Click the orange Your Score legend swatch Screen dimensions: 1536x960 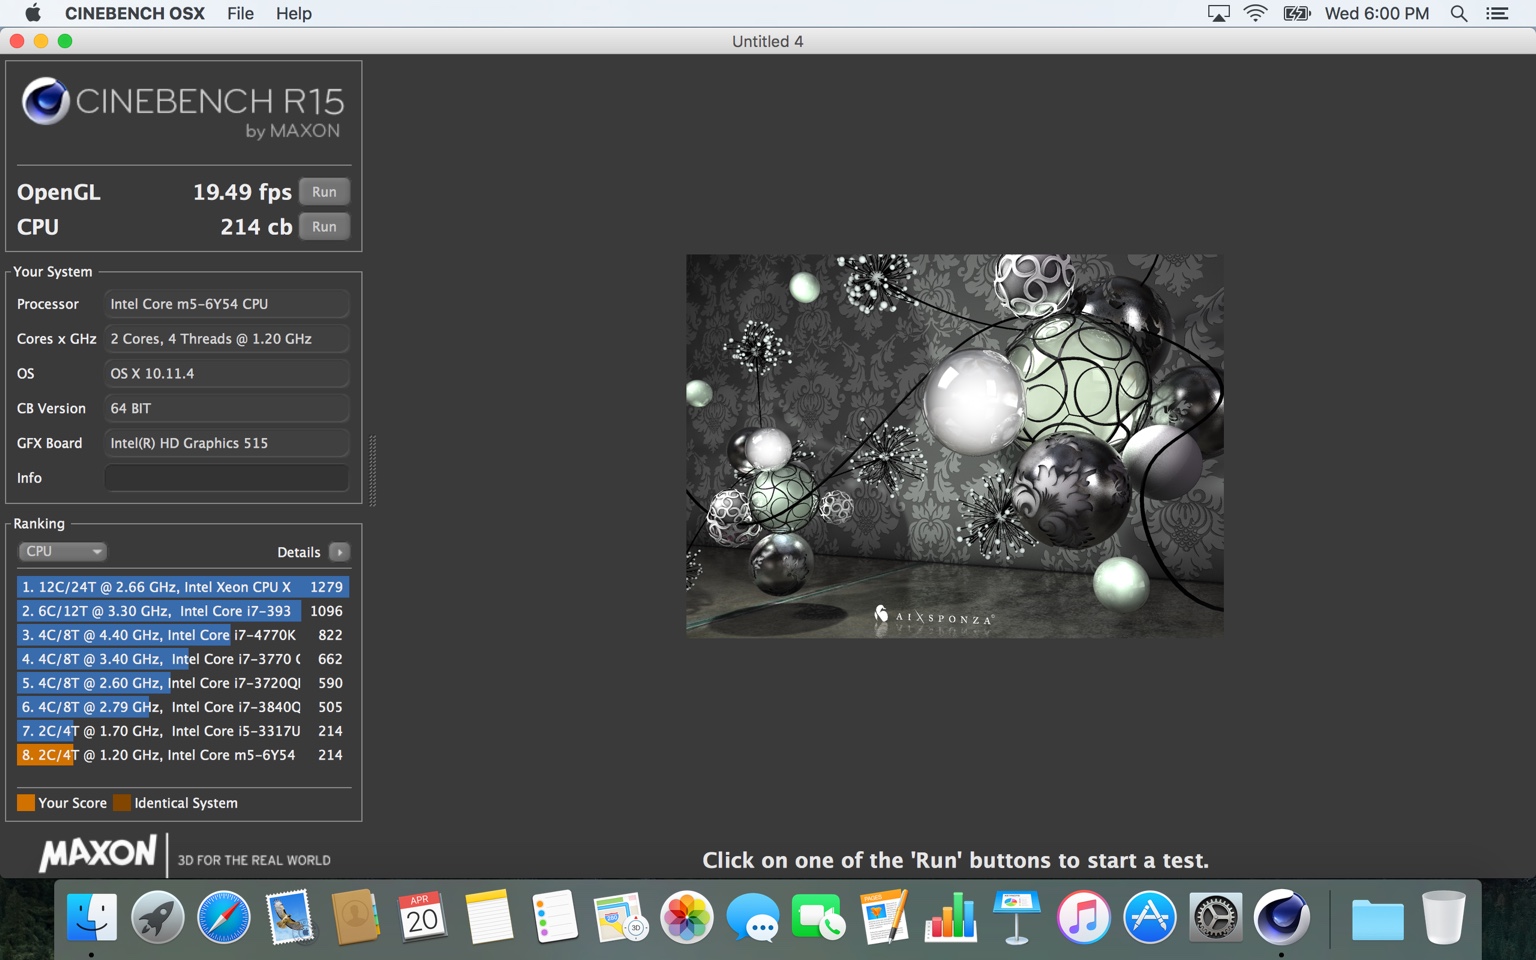click(x=26, y=803)
